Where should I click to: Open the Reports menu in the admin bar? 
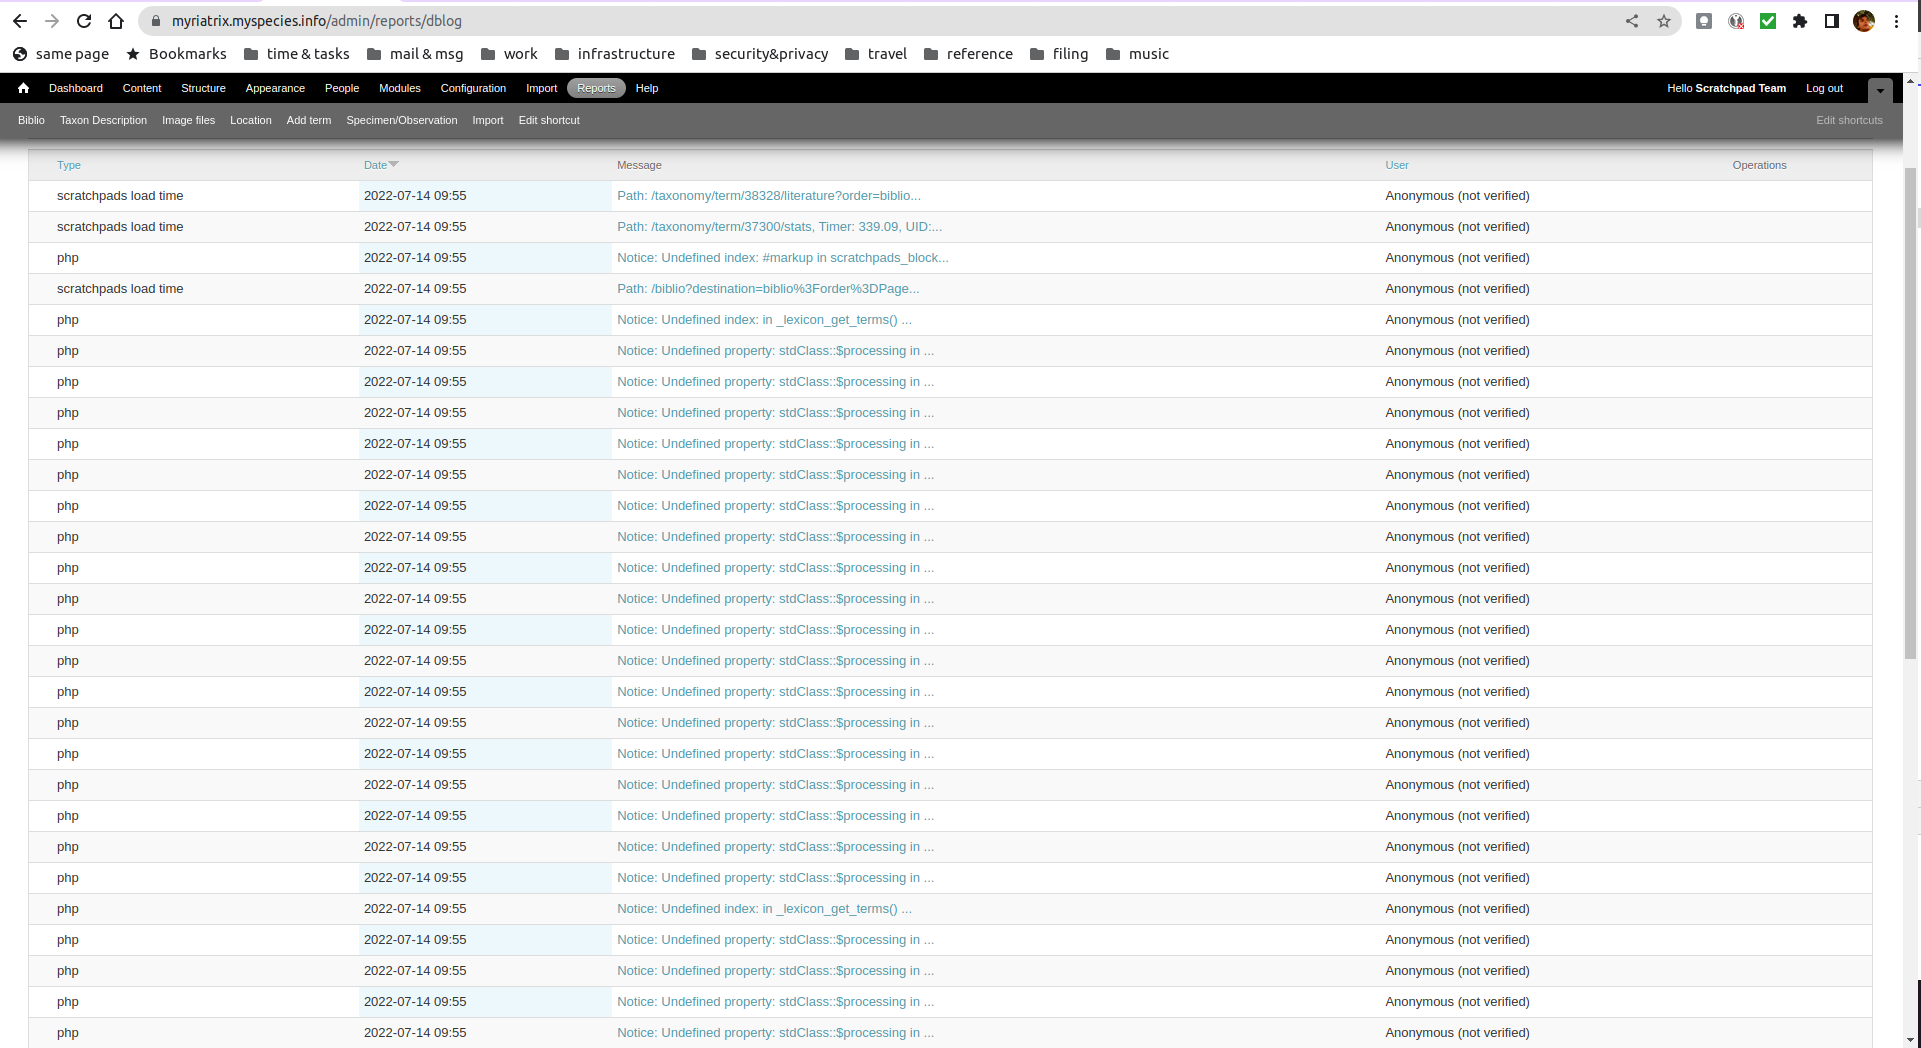point(596,88)
